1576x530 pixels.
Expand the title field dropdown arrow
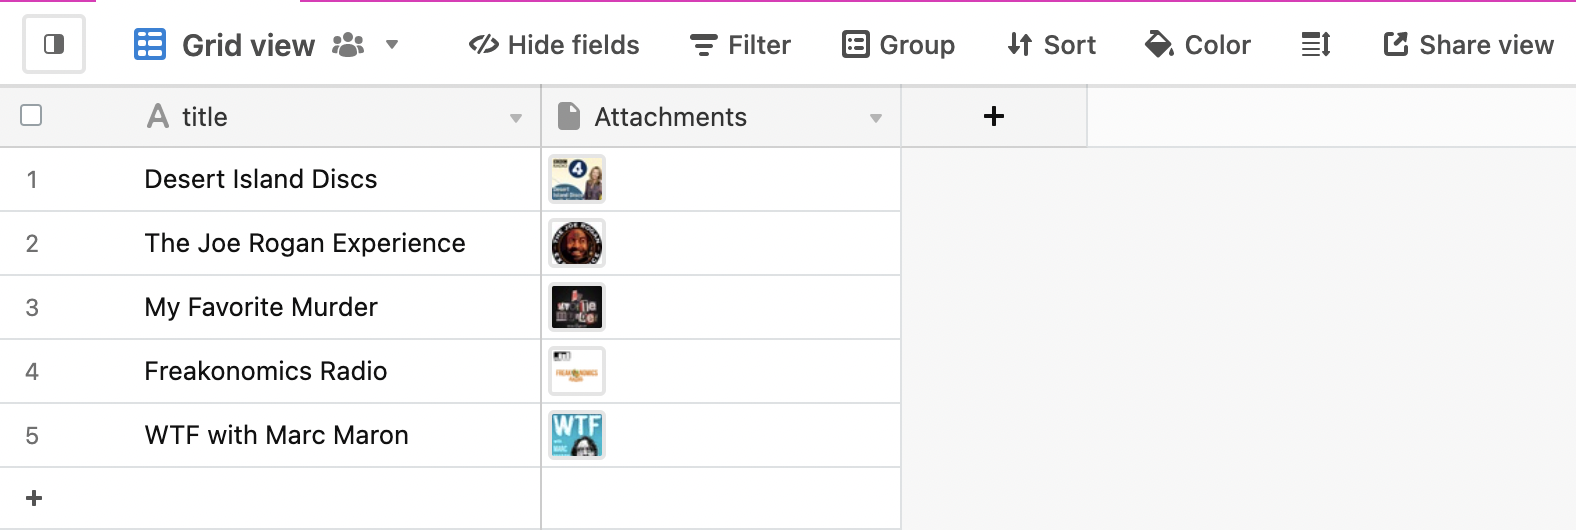(x=516, y=118)
